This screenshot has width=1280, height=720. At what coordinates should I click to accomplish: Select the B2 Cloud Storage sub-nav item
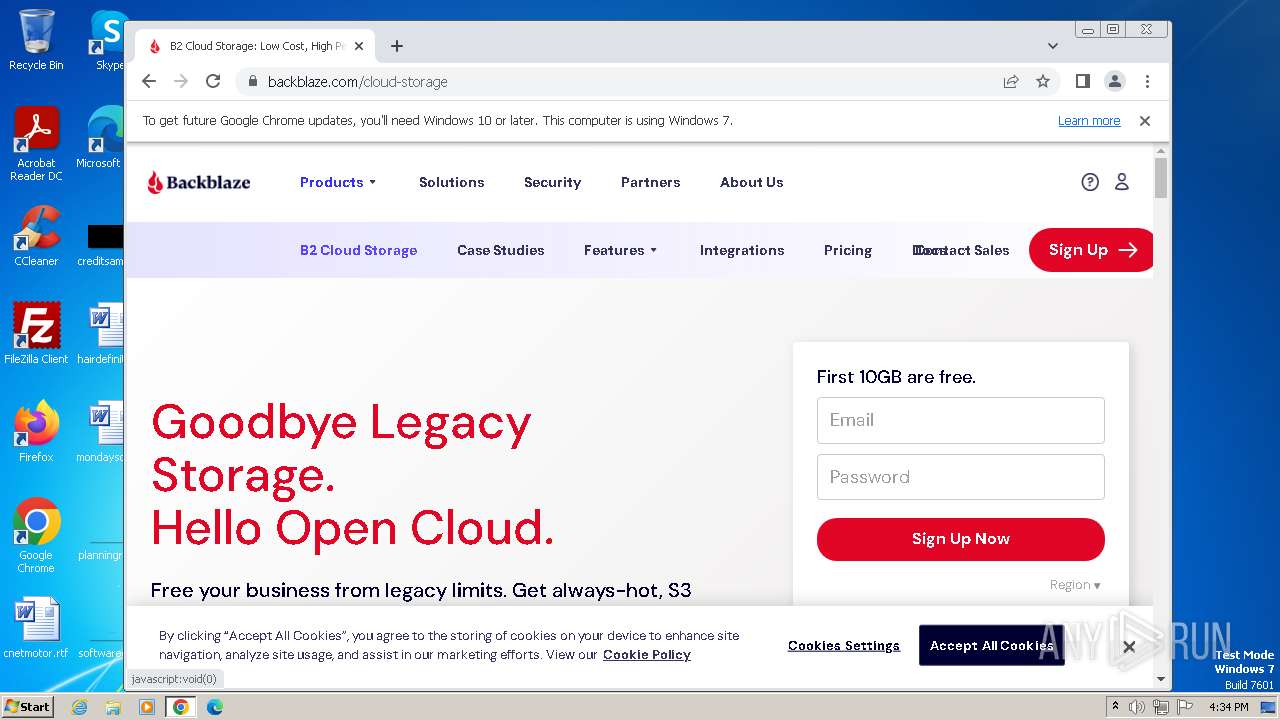tap(358, 250)
